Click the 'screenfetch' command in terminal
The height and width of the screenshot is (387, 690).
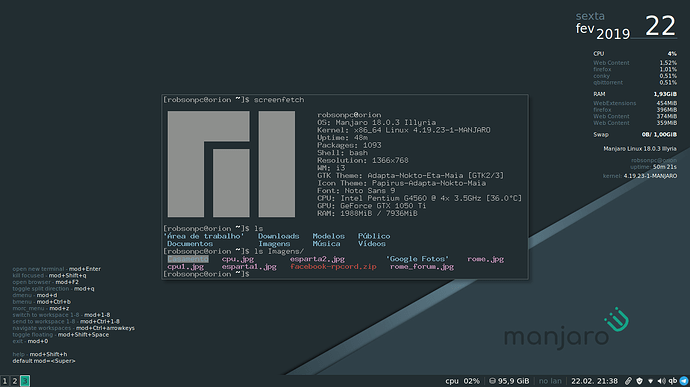coord(279,100)
